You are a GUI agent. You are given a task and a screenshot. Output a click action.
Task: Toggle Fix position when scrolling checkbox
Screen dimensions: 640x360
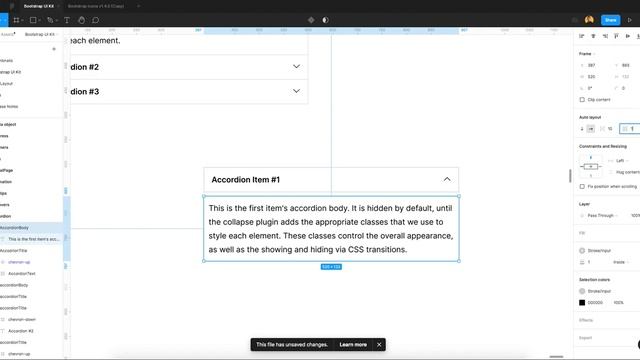pyautogui.click(x=582, y=187)
